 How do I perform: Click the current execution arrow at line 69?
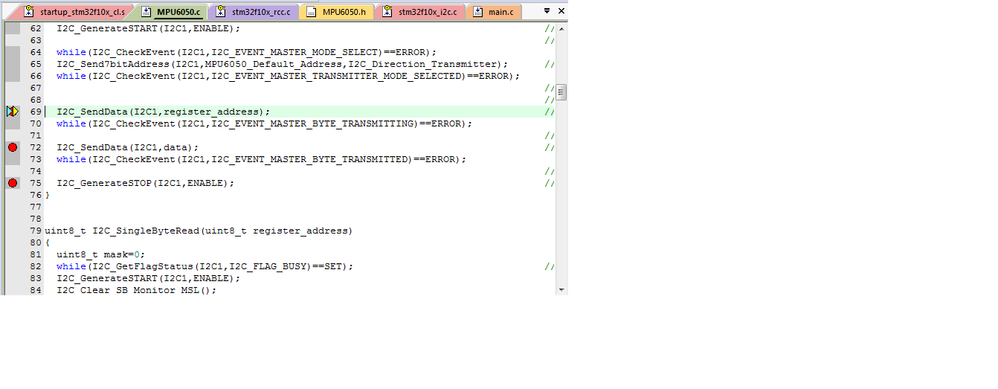pyautogui.click(x=13, y=111)
